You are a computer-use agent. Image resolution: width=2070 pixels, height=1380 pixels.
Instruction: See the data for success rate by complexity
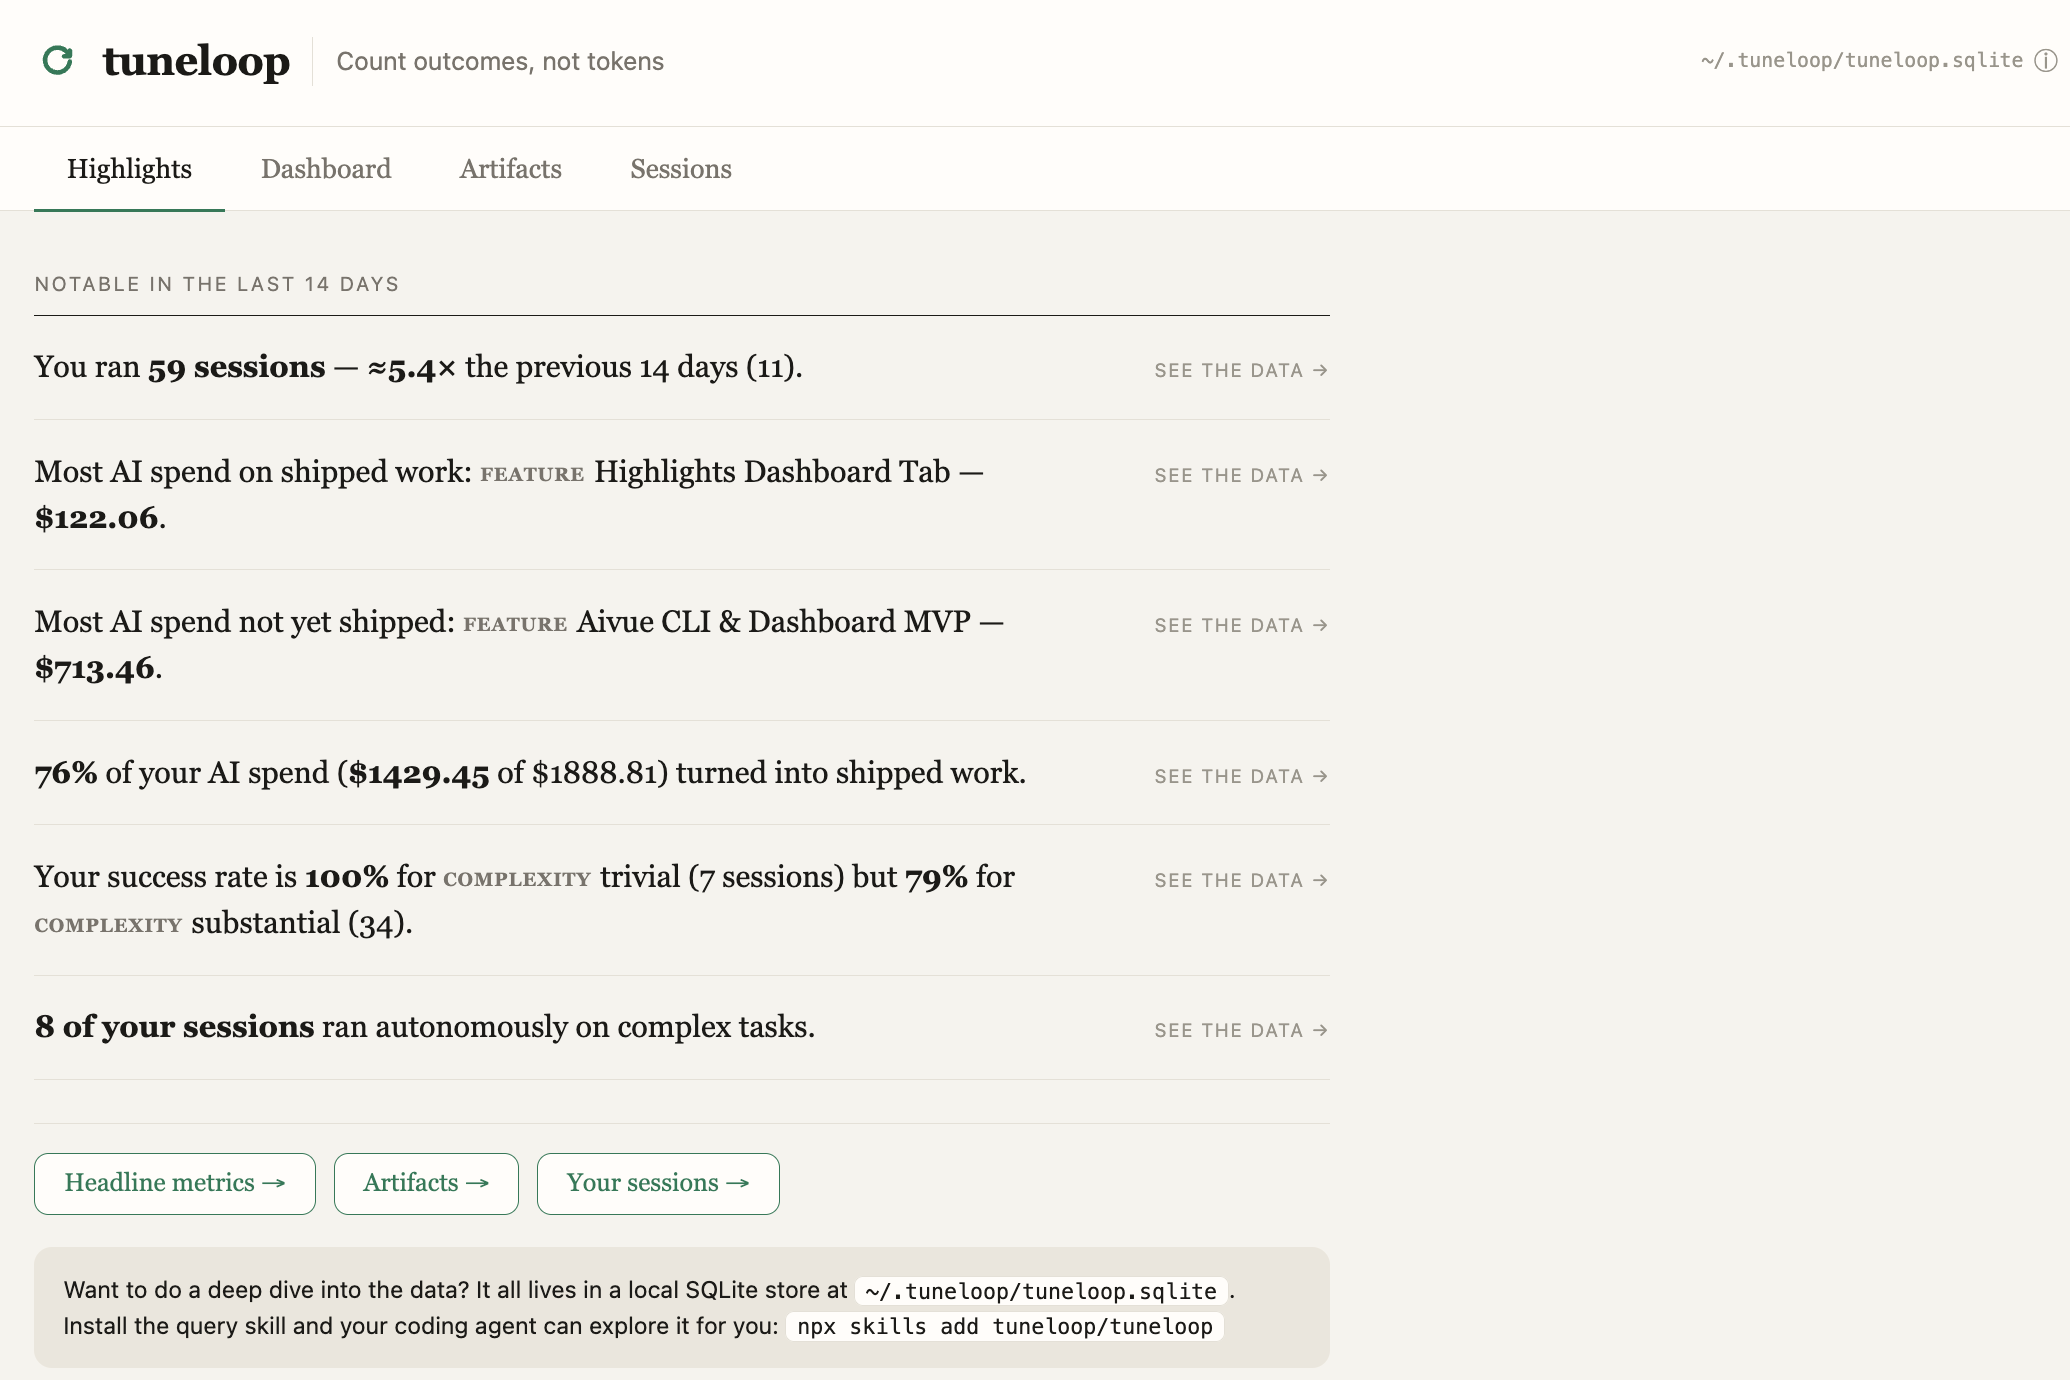point(1241,880)
